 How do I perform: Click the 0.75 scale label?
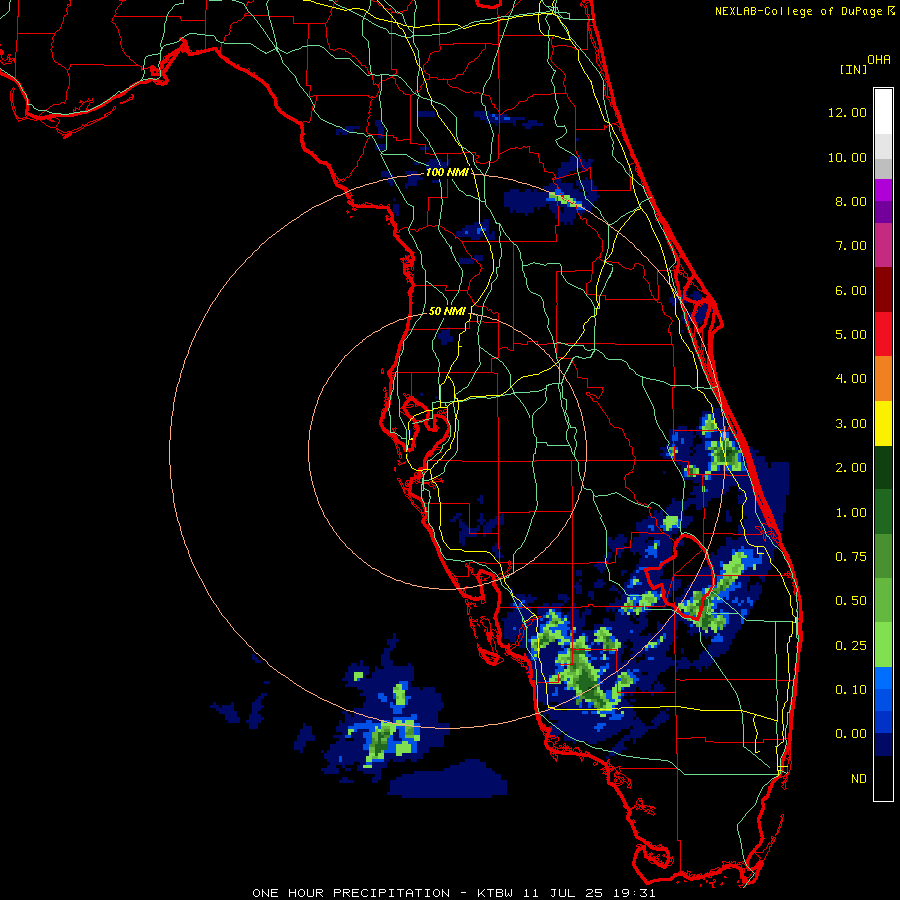[851, 557]
